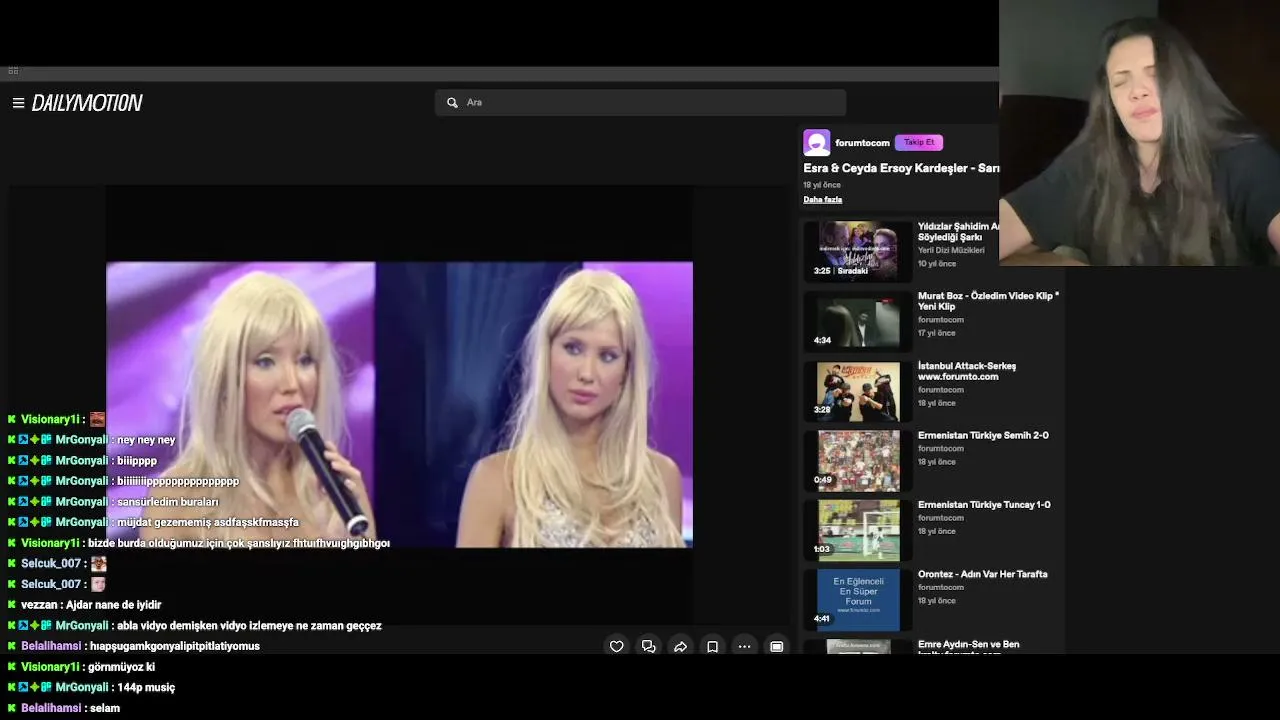Click the chat message 'ney ney ney'
This screenshot has width=1280, height=720.
pos(146,440)
